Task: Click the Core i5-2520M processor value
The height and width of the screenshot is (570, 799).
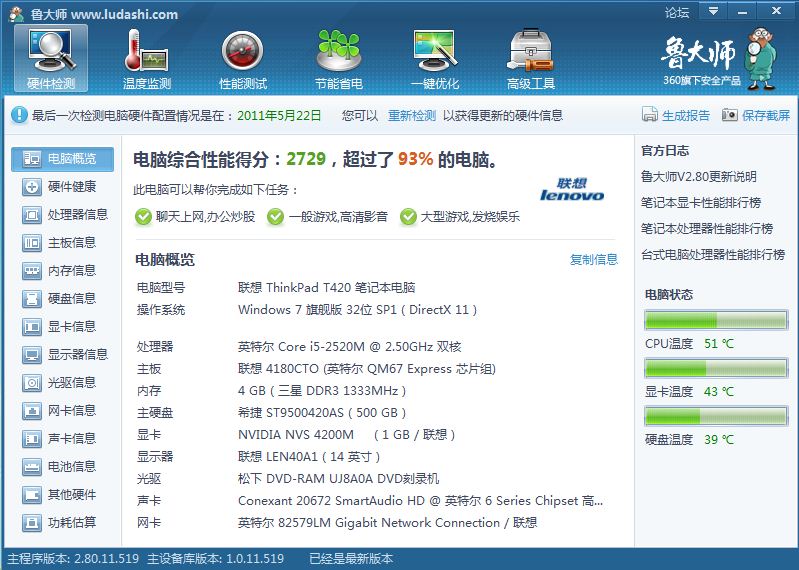Action: click(x=350, y=347)
